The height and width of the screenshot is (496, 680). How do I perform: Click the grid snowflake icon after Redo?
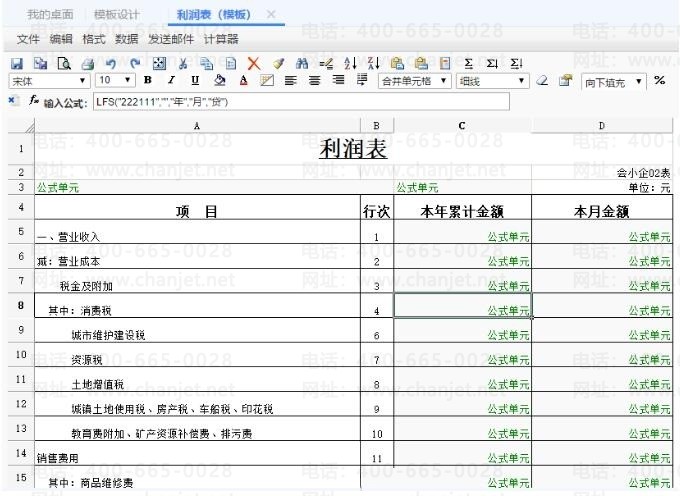point(159,64)
